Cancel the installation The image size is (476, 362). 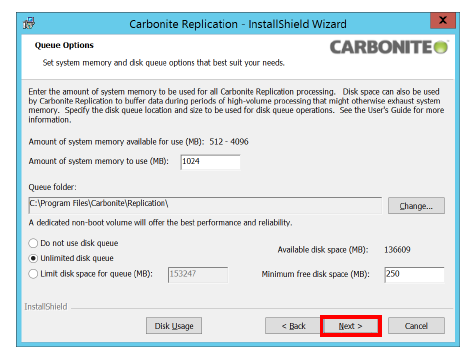(416, 326)
